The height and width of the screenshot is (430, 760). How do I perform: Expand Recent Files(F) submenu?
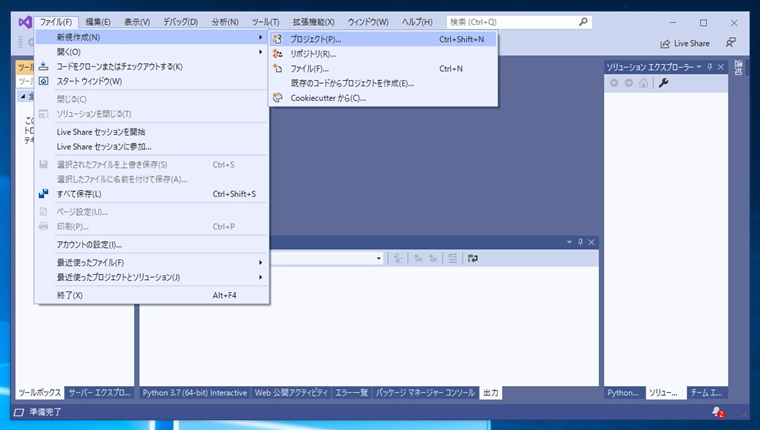click(151, 263)
